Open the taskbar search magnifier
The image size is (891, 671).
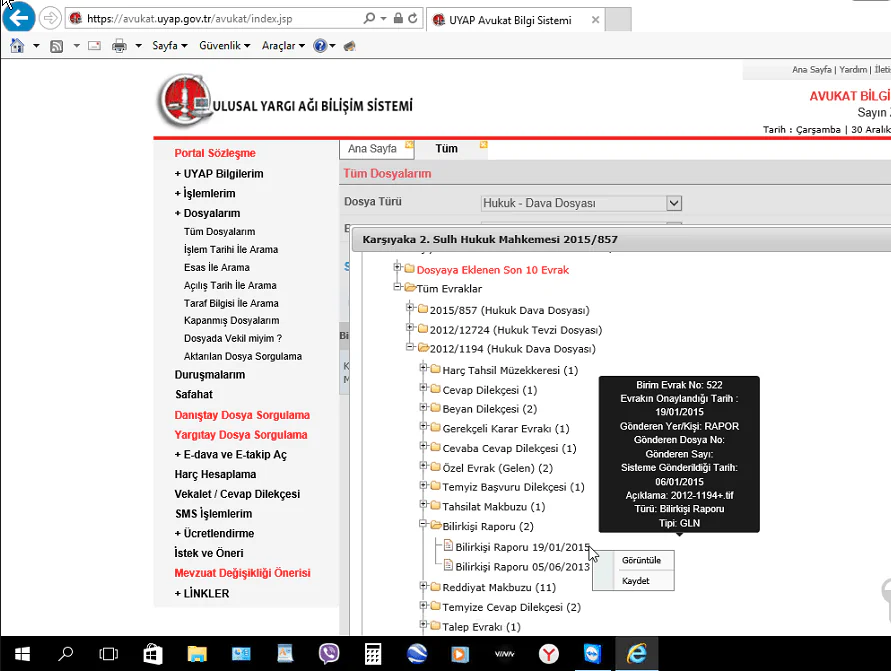coord(65,654)
